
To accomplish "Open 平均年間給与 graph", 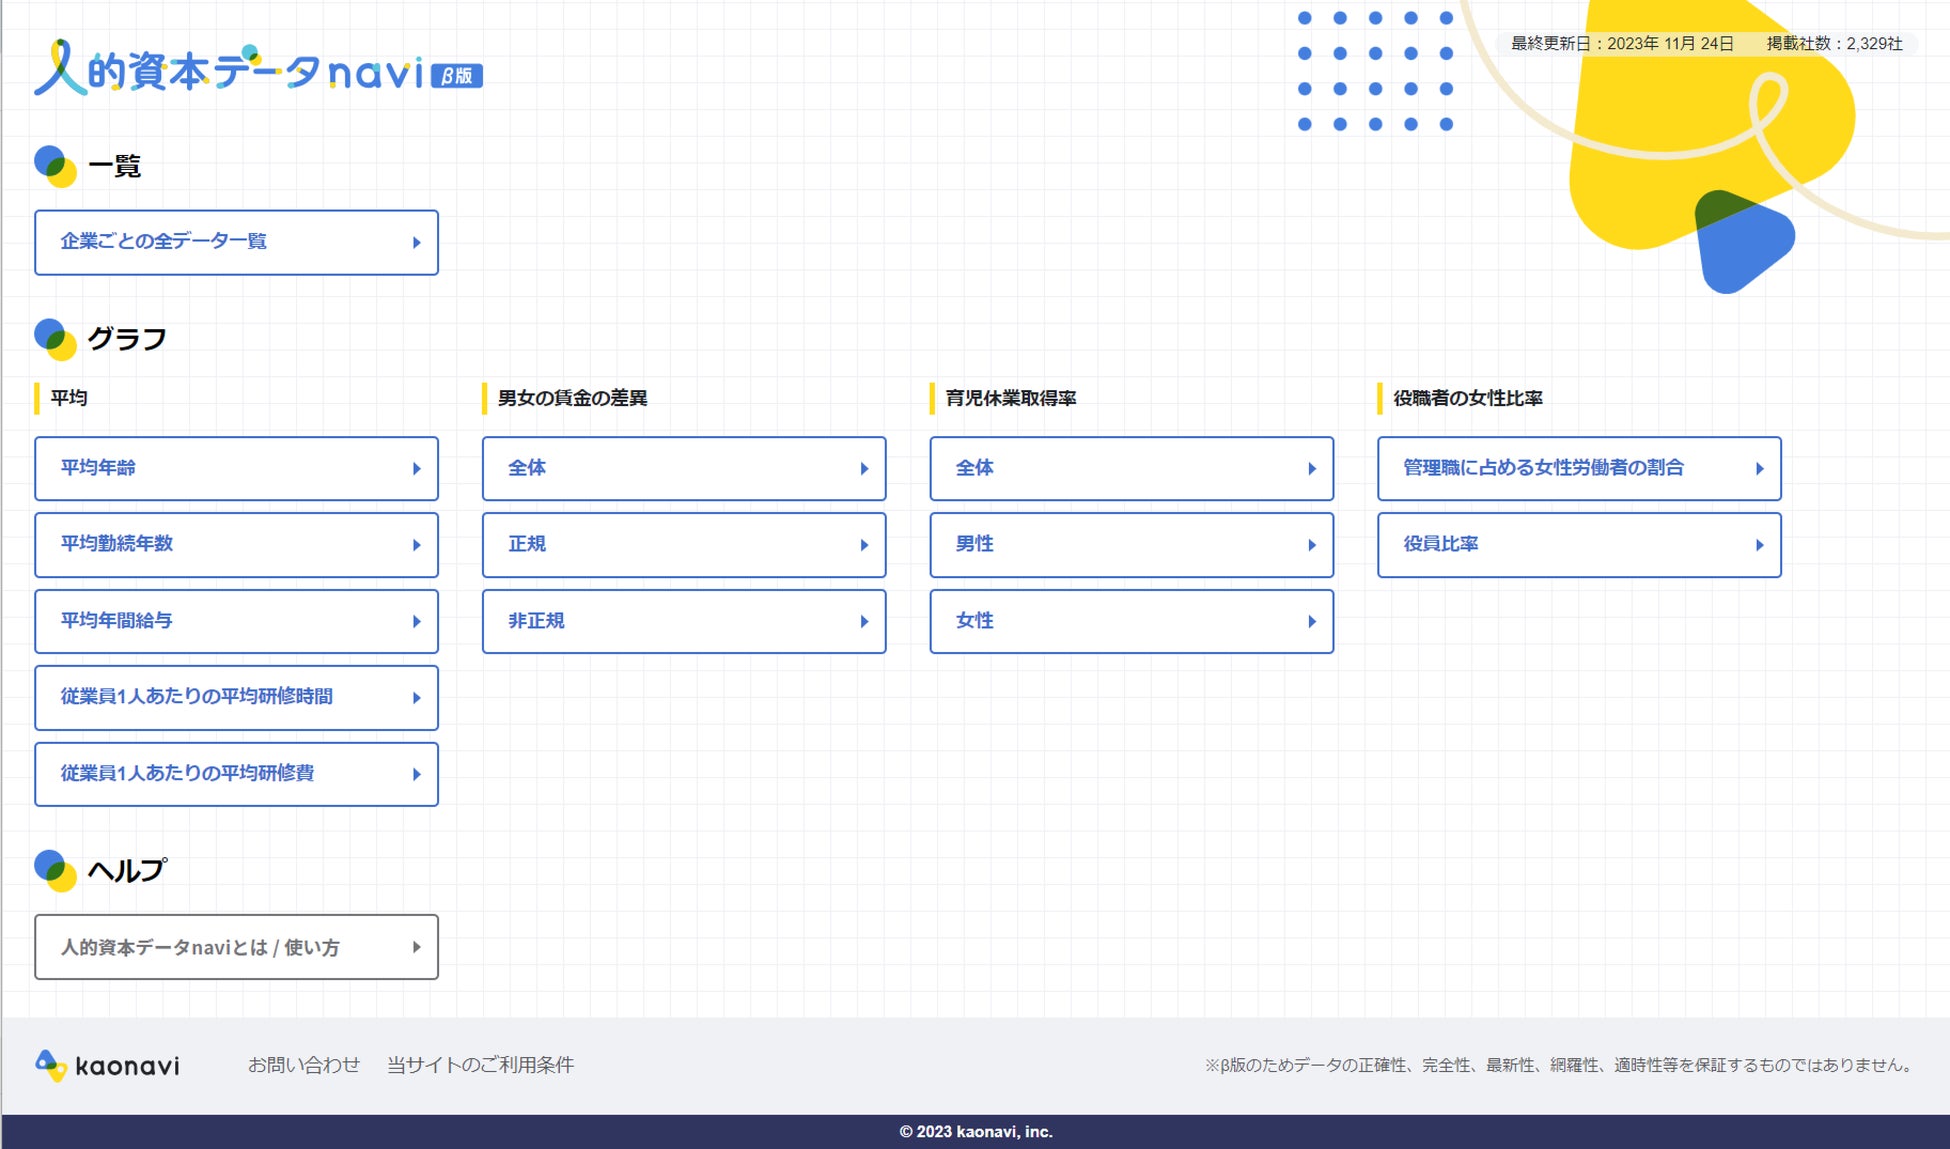I will [236, 621].
